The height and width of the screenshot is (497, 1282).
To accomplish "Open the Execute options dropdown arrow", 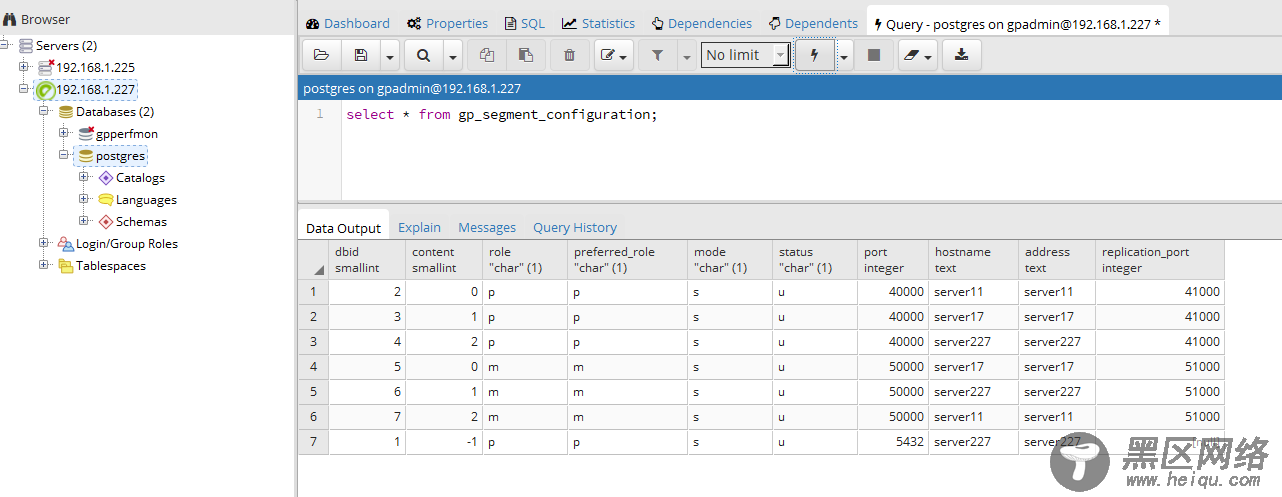I will coord(843,55).
